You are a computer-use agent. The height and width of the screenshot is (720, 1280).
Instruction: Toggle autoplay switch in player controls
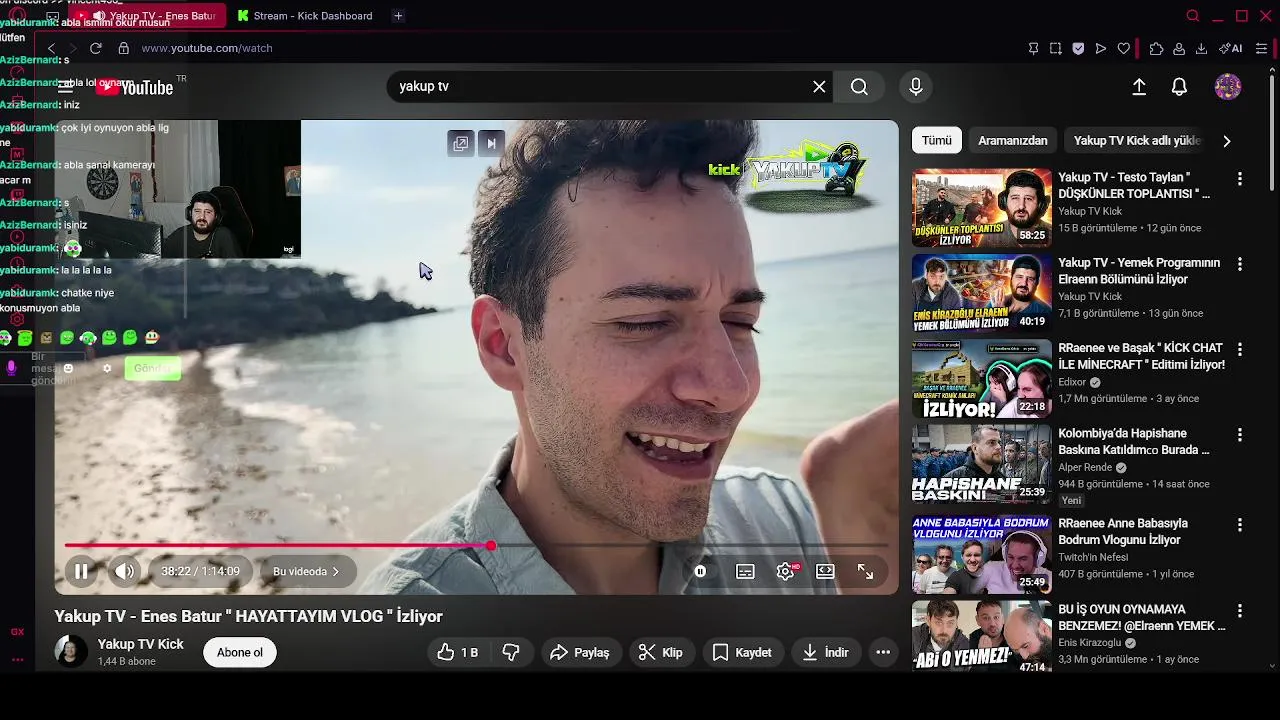pos(700,572)
